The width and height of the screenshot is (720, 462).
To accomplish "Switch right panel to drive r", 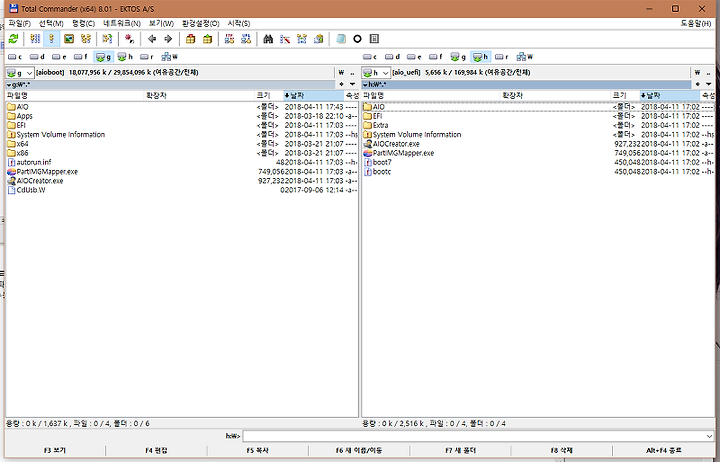I will tap(502, 57).
